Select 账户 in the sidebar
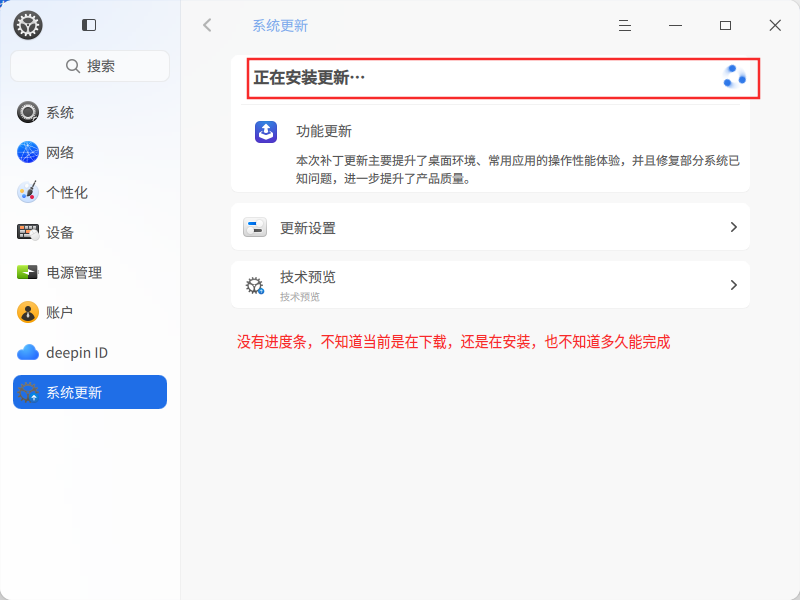 (x=59, y=312)
